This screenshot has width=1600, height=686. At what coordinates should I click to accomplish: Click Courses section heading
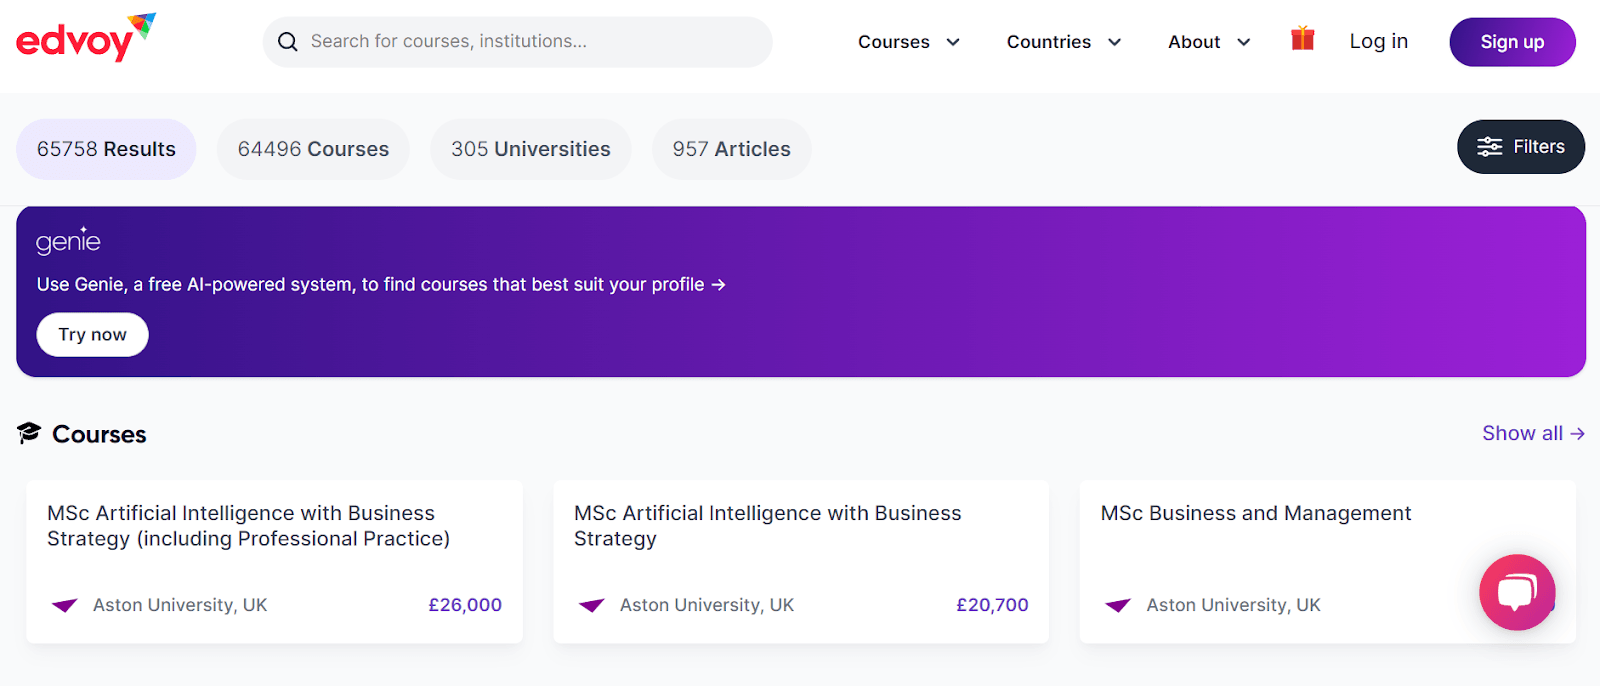[x=99, y=434]
